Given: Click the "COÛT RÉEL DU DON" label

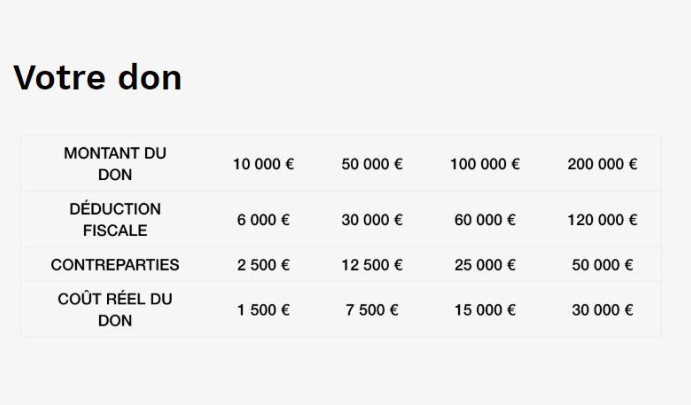Looking at the screenshot, I should [x=115, y=310].
